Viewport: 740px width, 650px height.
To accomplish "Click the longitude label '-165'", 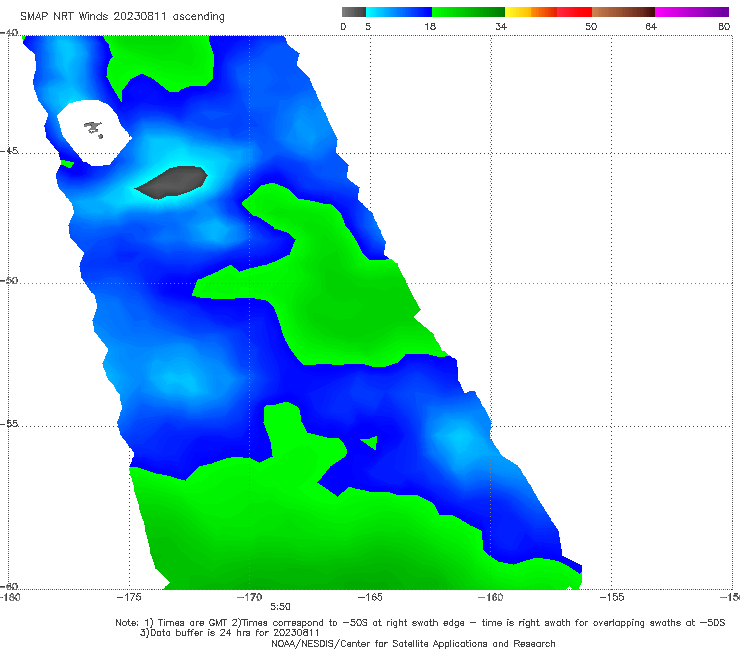I will pyautogui.click(x=370, y=597).
